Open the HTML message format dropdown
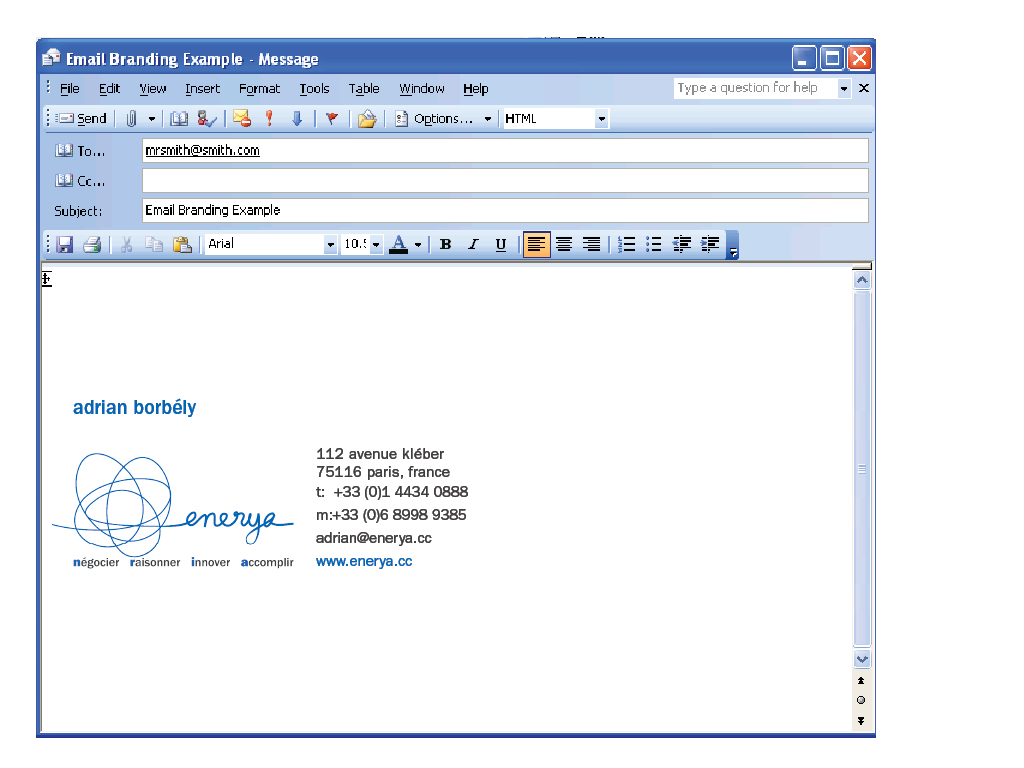The height and width of the screenshot is (768, 1024). tap(601, 119)
